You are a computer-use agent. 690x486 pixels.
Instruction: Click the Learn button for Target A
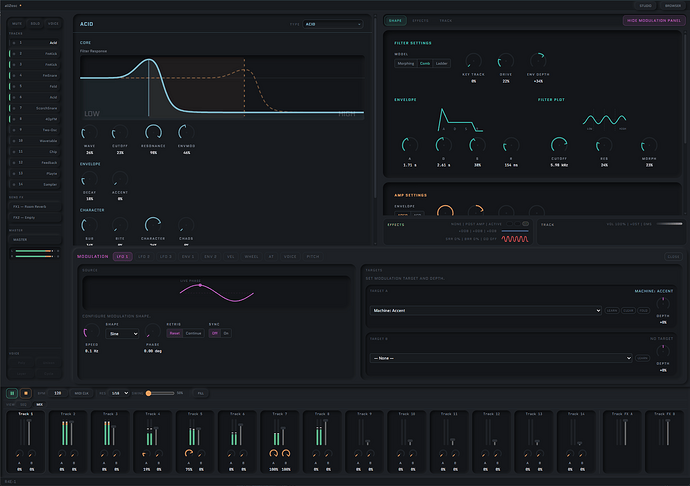(612, 310)
